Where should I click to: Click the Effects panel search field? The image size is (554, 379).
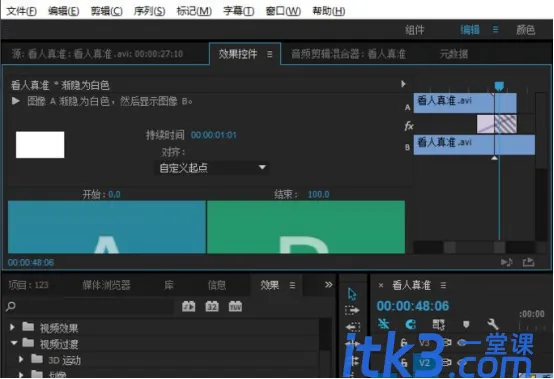click(95, 306)
